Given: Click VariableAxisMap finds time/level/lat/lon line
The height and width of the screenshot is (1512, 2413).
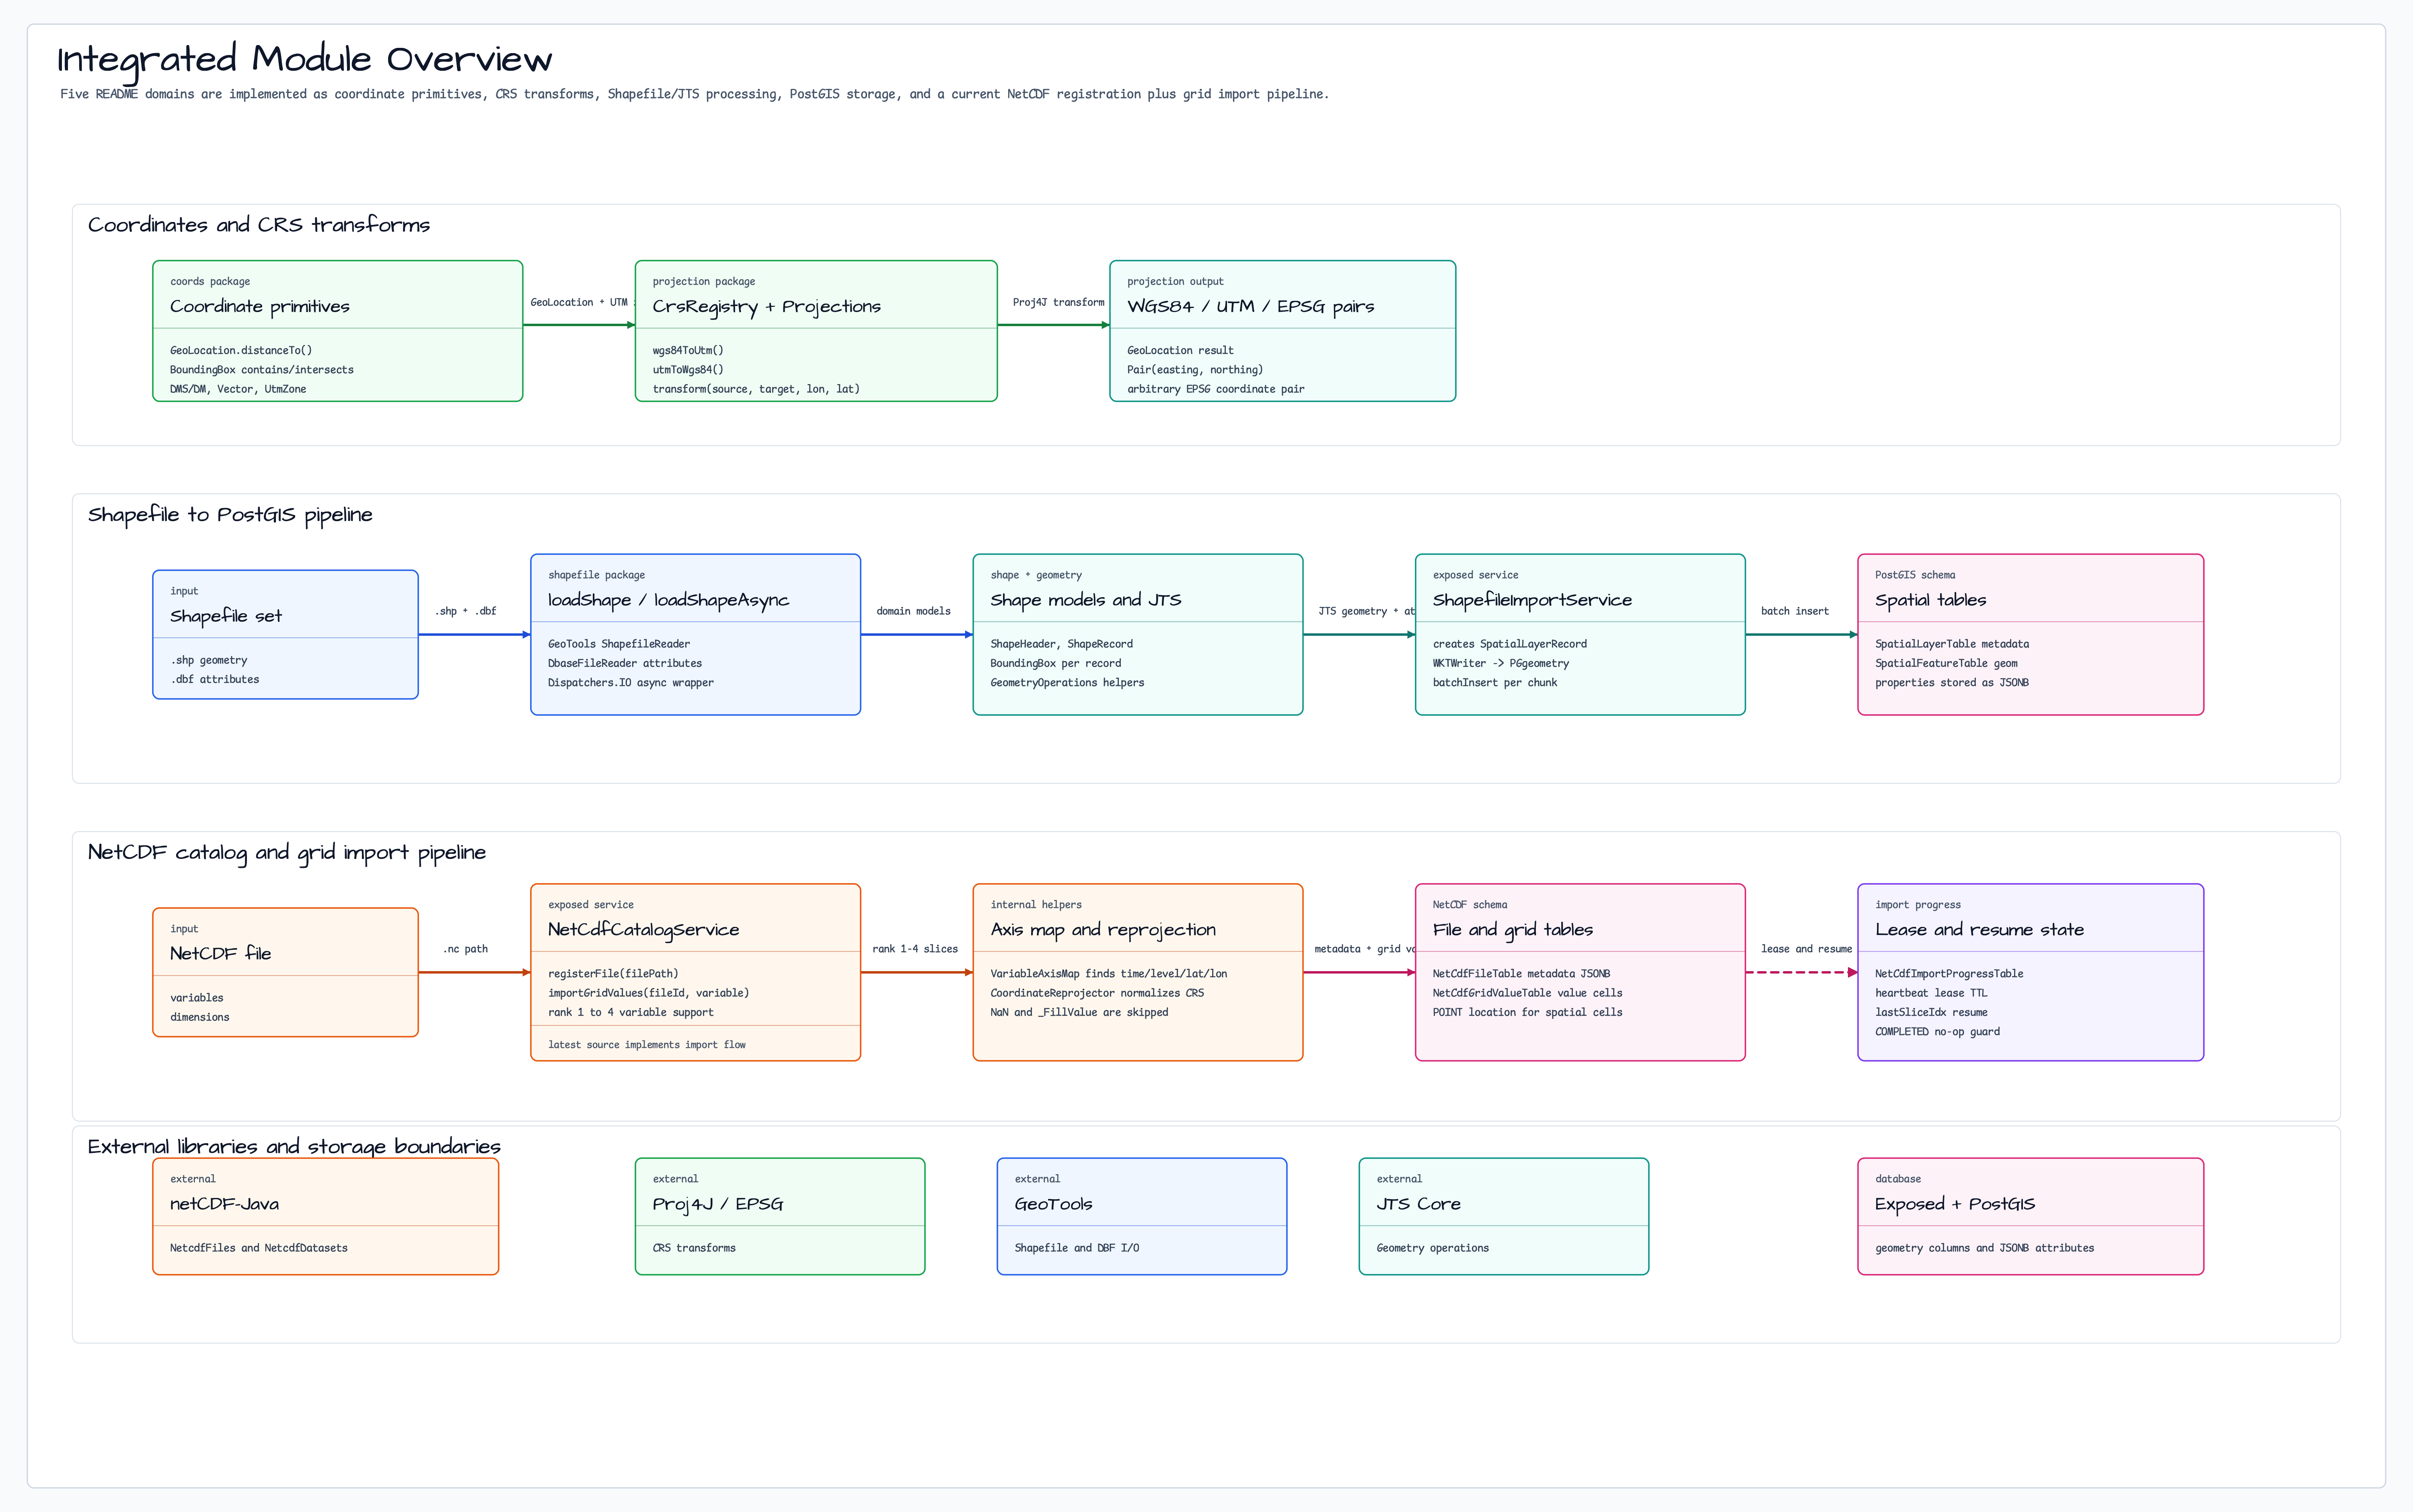Looking at the screenshot, I should coord(1109,974).
